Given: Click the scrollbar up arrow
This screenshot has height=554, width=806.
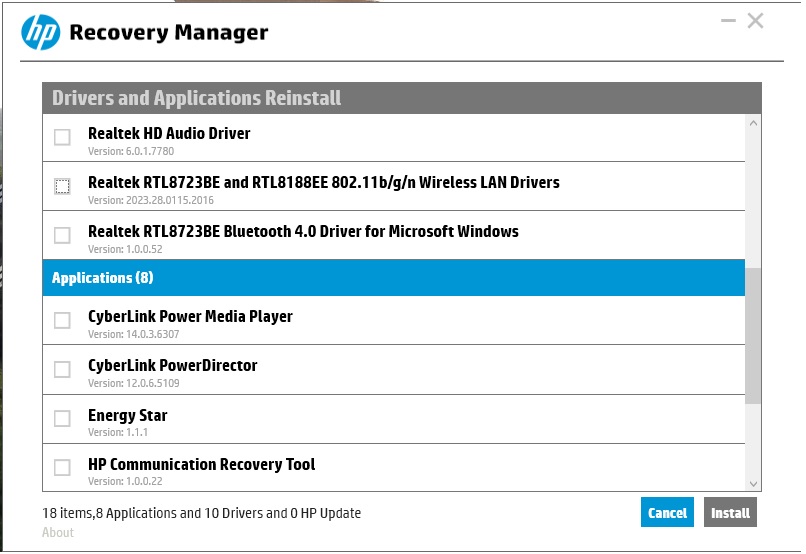Looking at the screenshot, I should coord(753,124).
